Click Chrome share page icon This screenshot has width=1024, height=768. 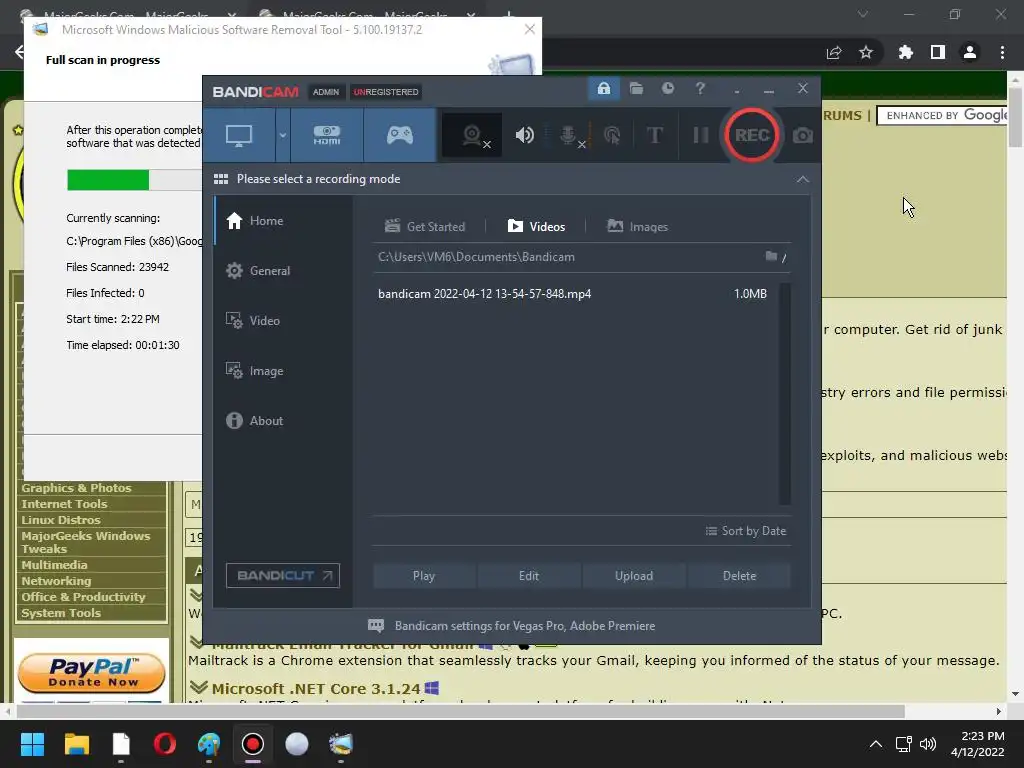834,52
